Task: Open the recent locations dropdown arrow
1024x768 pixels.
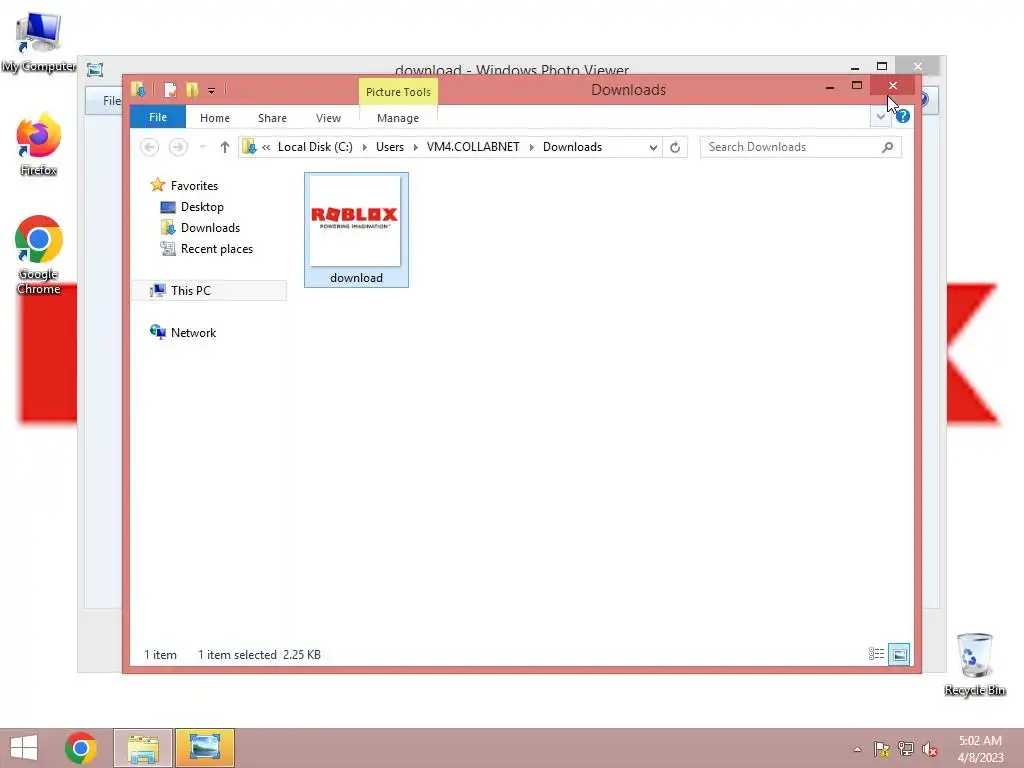Action: tap(202, 147)
